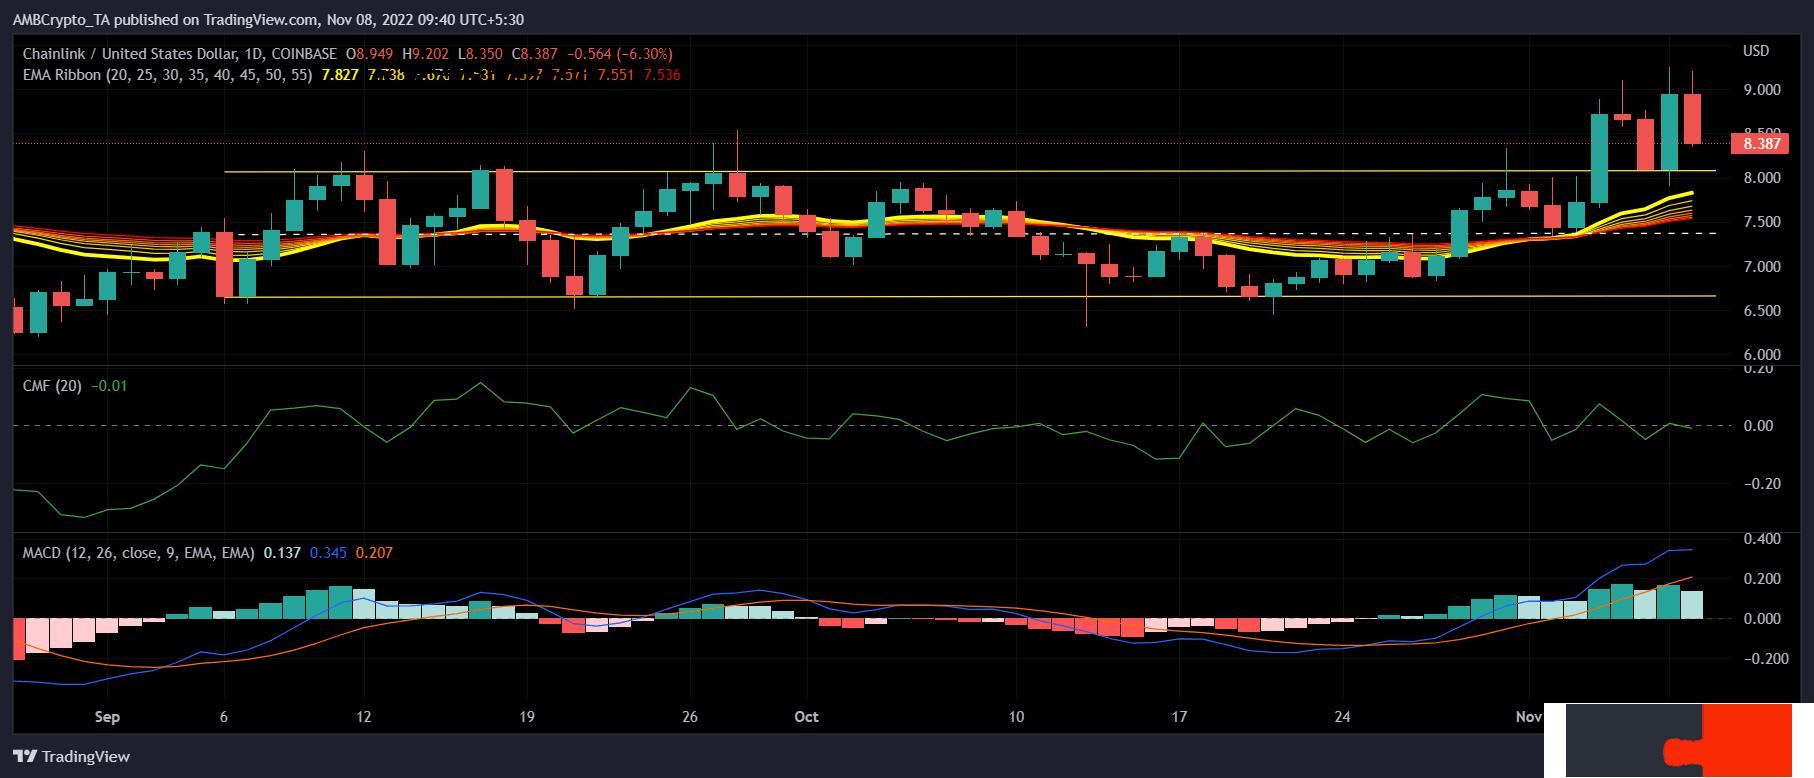Click the 0.000 MACD axis label
Image resolution: width=1814 pixels, height=778 pixels.
click(x=1761, y=619)
